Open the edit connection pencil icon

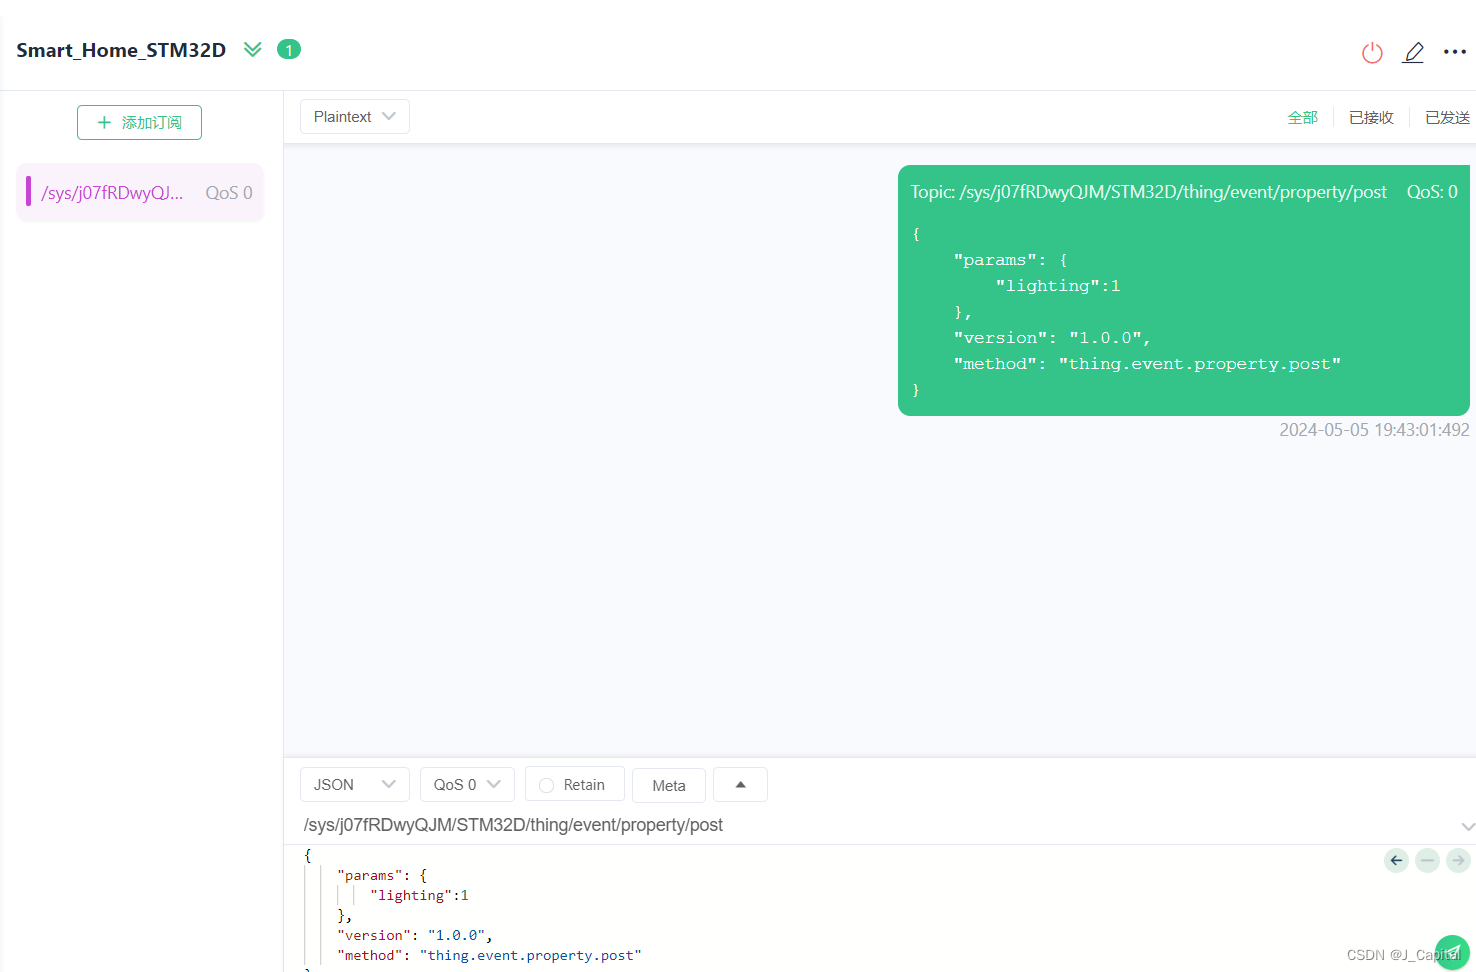click(x=1413, y=52)
